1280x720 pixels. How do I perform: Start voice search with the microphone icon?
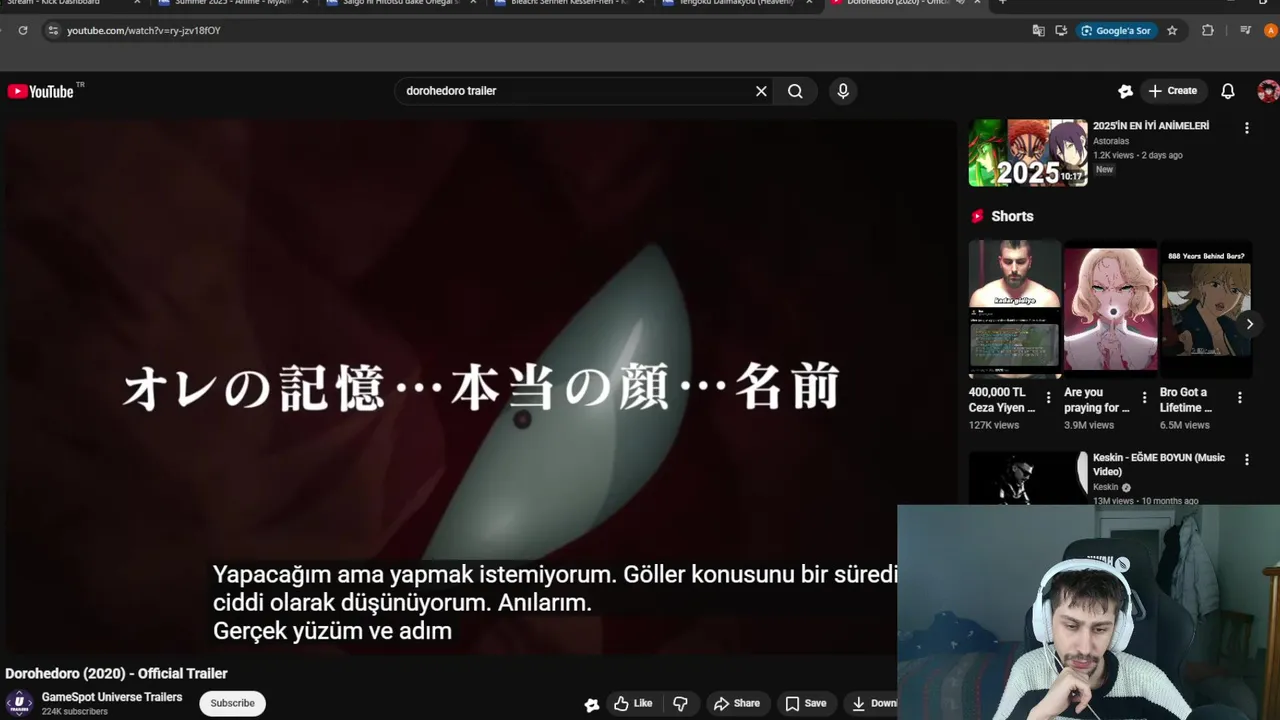pyautogui.click(x=843, y=91)
